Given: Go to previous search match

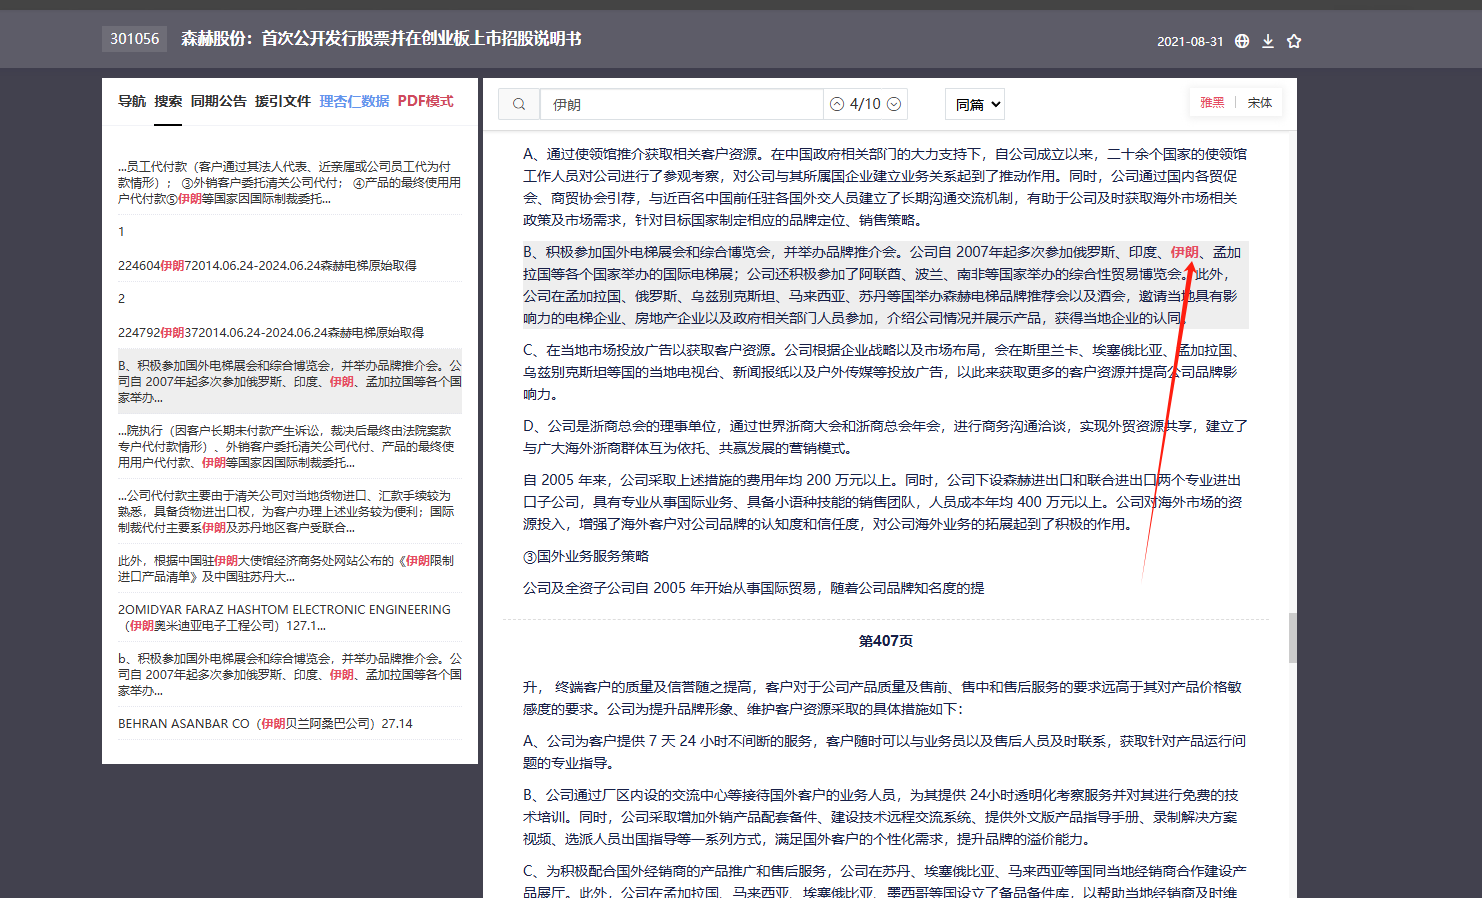Looking at the screenshot, I should click(x=837, y=104).
